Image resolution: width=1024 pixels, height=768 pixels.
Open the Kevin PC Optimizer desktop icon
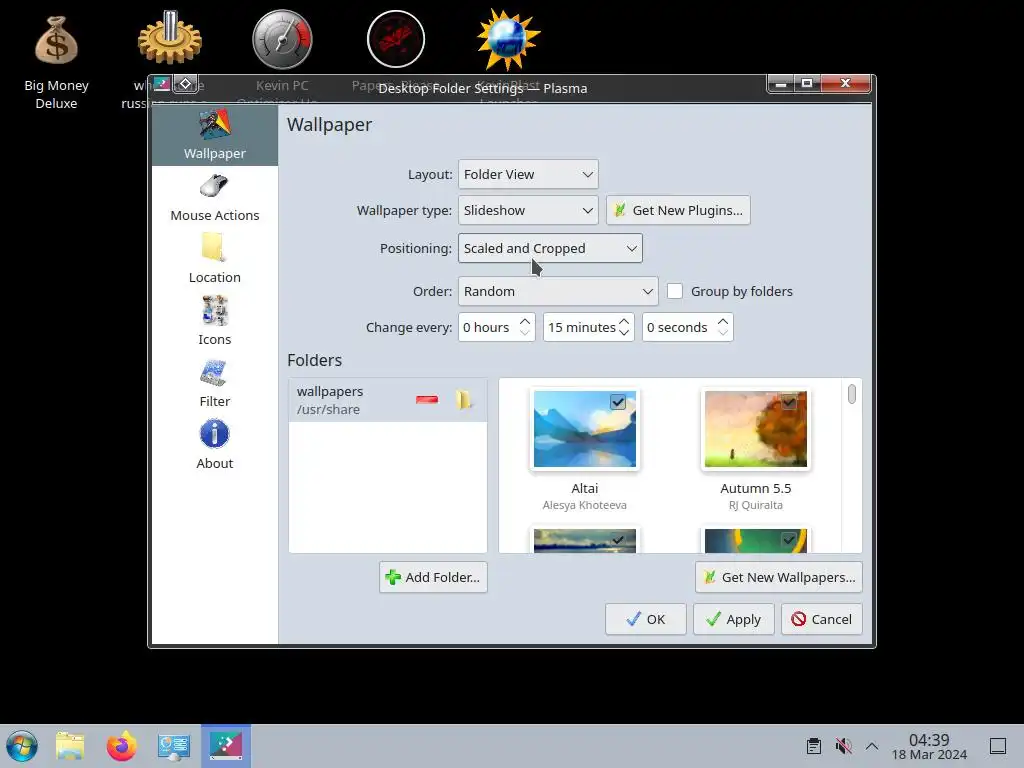point(282,40)
